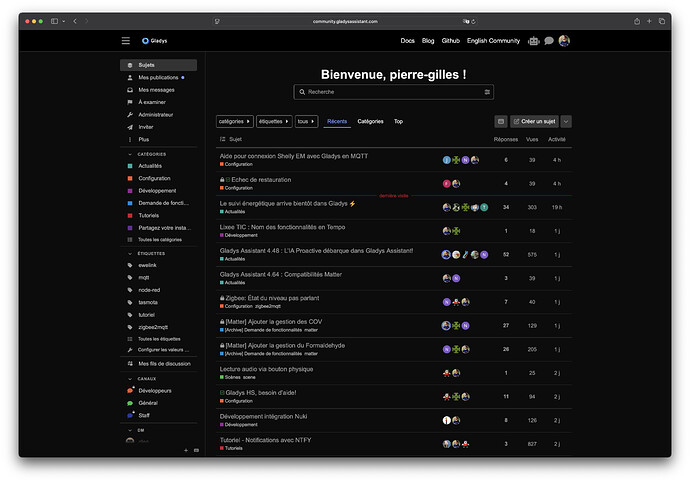Viewport: 690px width, 482px height.
Task: Open the catégories filter dropdown
Action: 235,121
